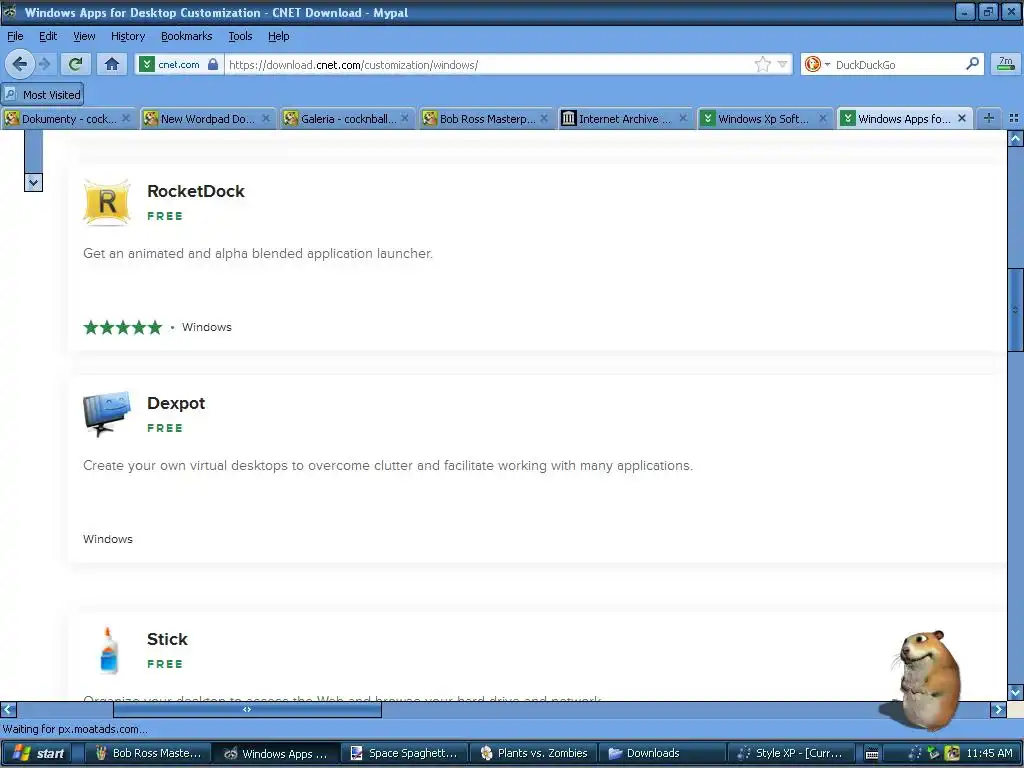Switch to Bob Ross Maste... taskbar window
1024x768 pixels.
click(x=149, y=753)
